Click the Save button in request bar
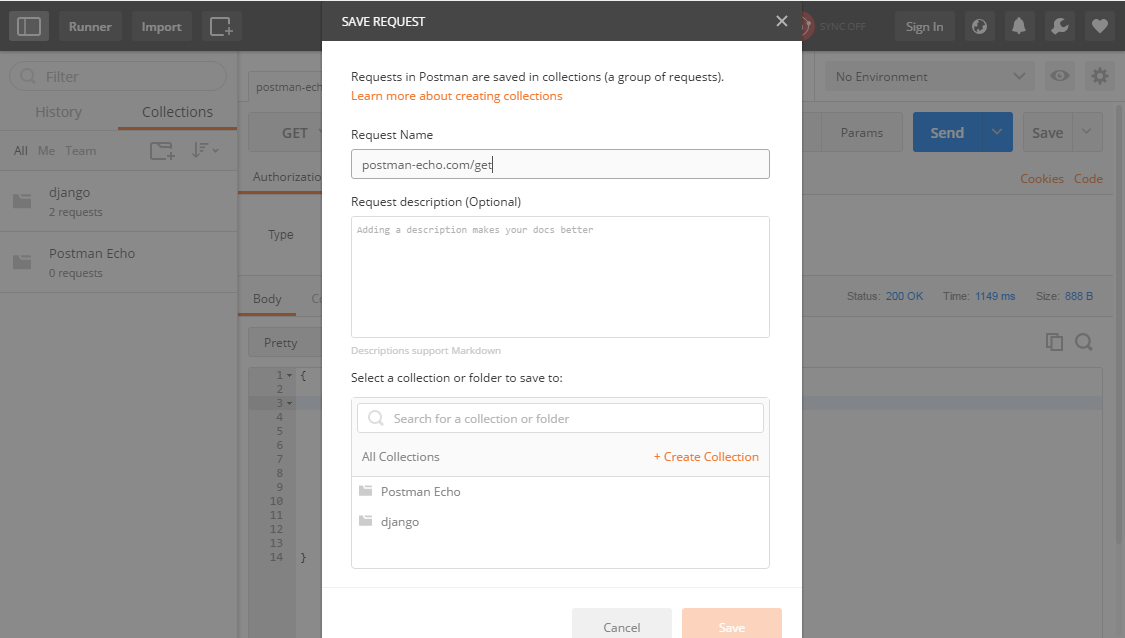 pyautogui.click(x=1048, y=132)
